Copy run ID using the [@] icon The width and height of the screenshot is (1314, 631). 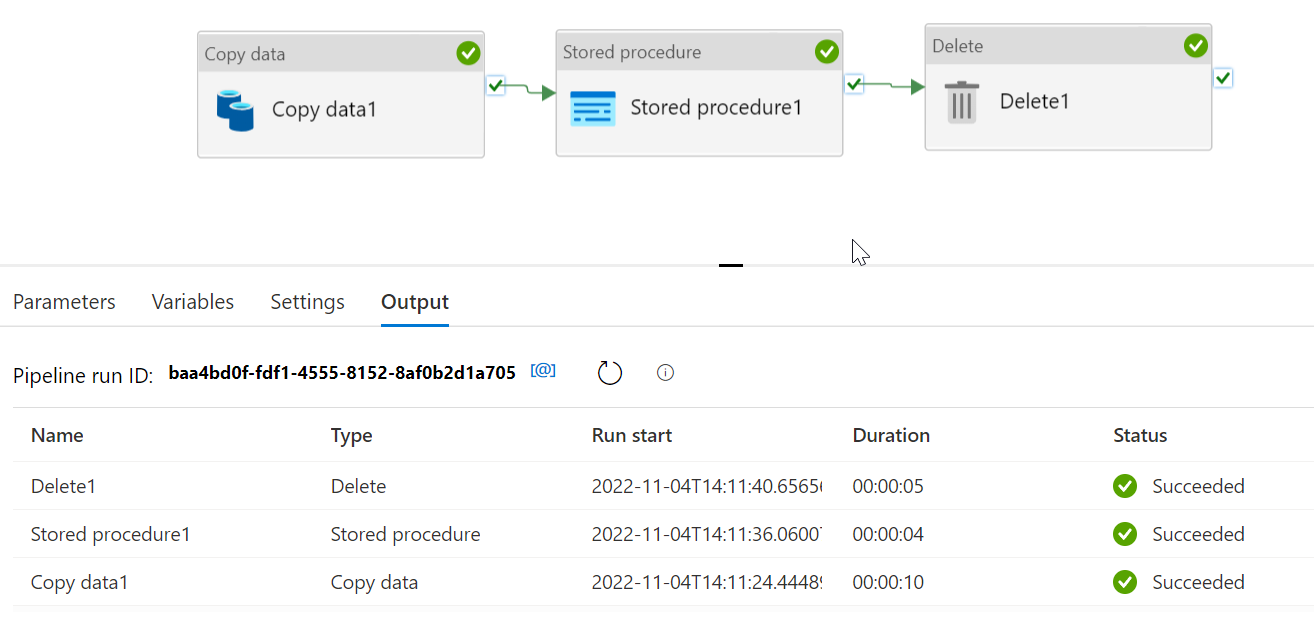click(543, 371)
